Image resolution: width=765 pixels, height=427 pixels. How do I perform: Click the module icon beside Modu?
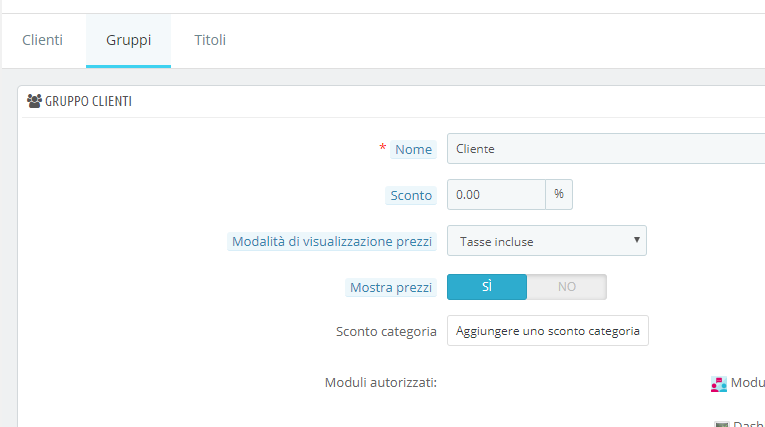[x=719, y=384]
